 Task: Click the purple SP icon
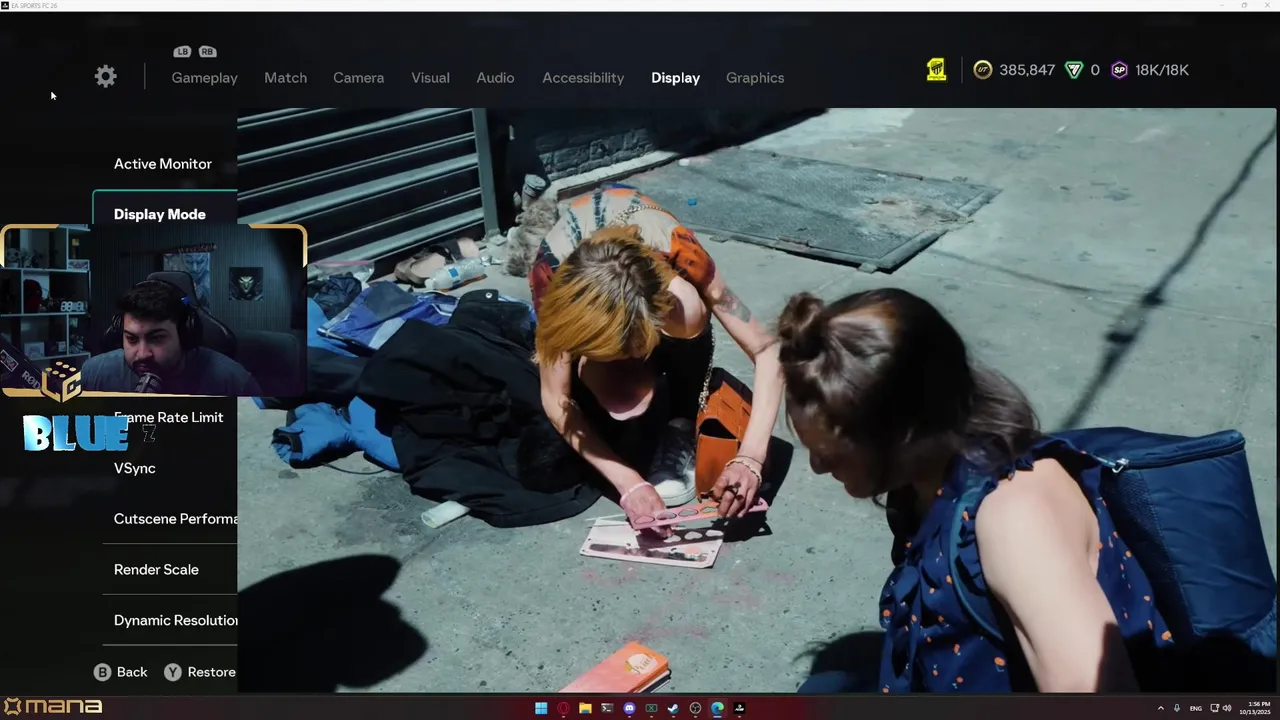click(x=1119, y=70)
